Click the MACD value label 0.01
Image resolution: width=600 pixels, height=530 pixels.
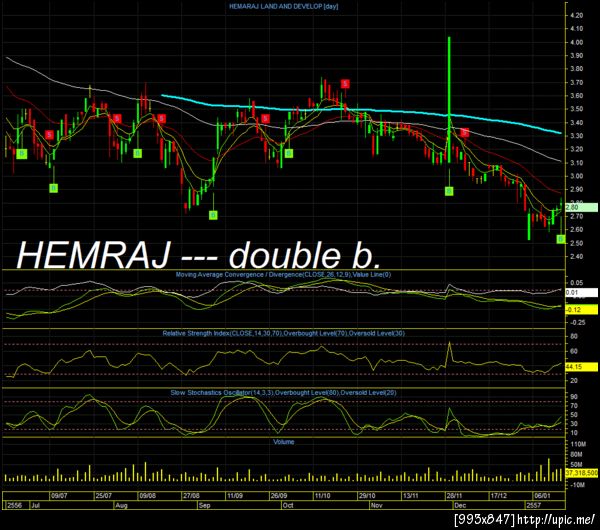pyautogui.click(x=581, y=293)
